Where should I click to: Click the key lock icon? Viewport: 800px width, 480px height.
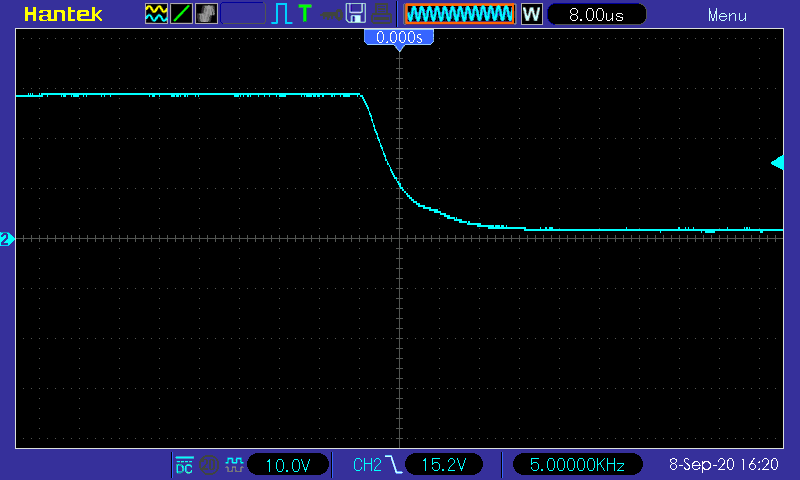coord(331,15)
